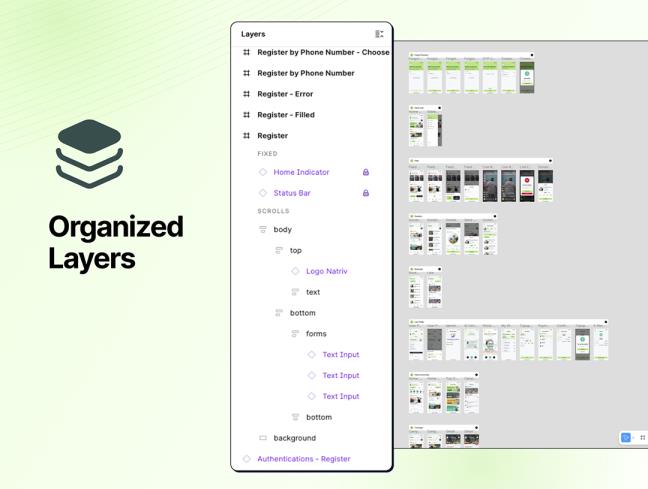
Task: Click the frame icon next to Register - Filled
Action: coord(247,115)
